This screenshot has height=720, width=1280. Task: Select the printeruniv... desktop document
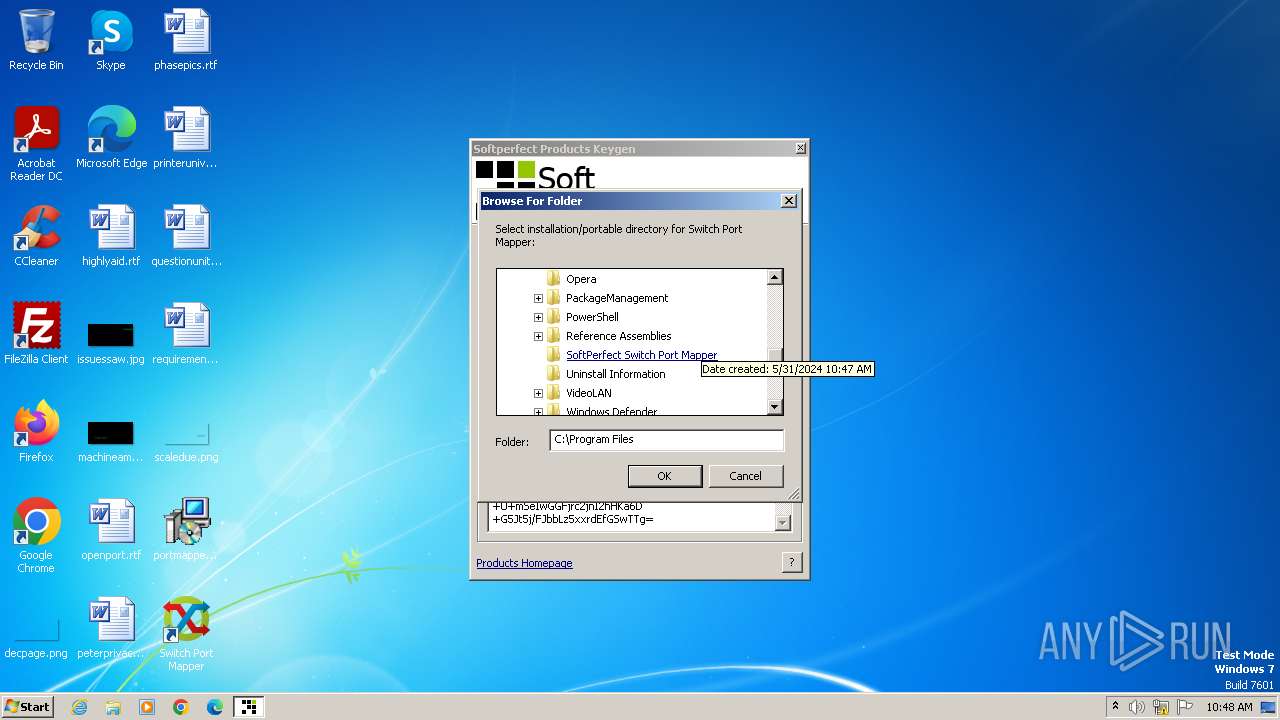click(186, 138)
